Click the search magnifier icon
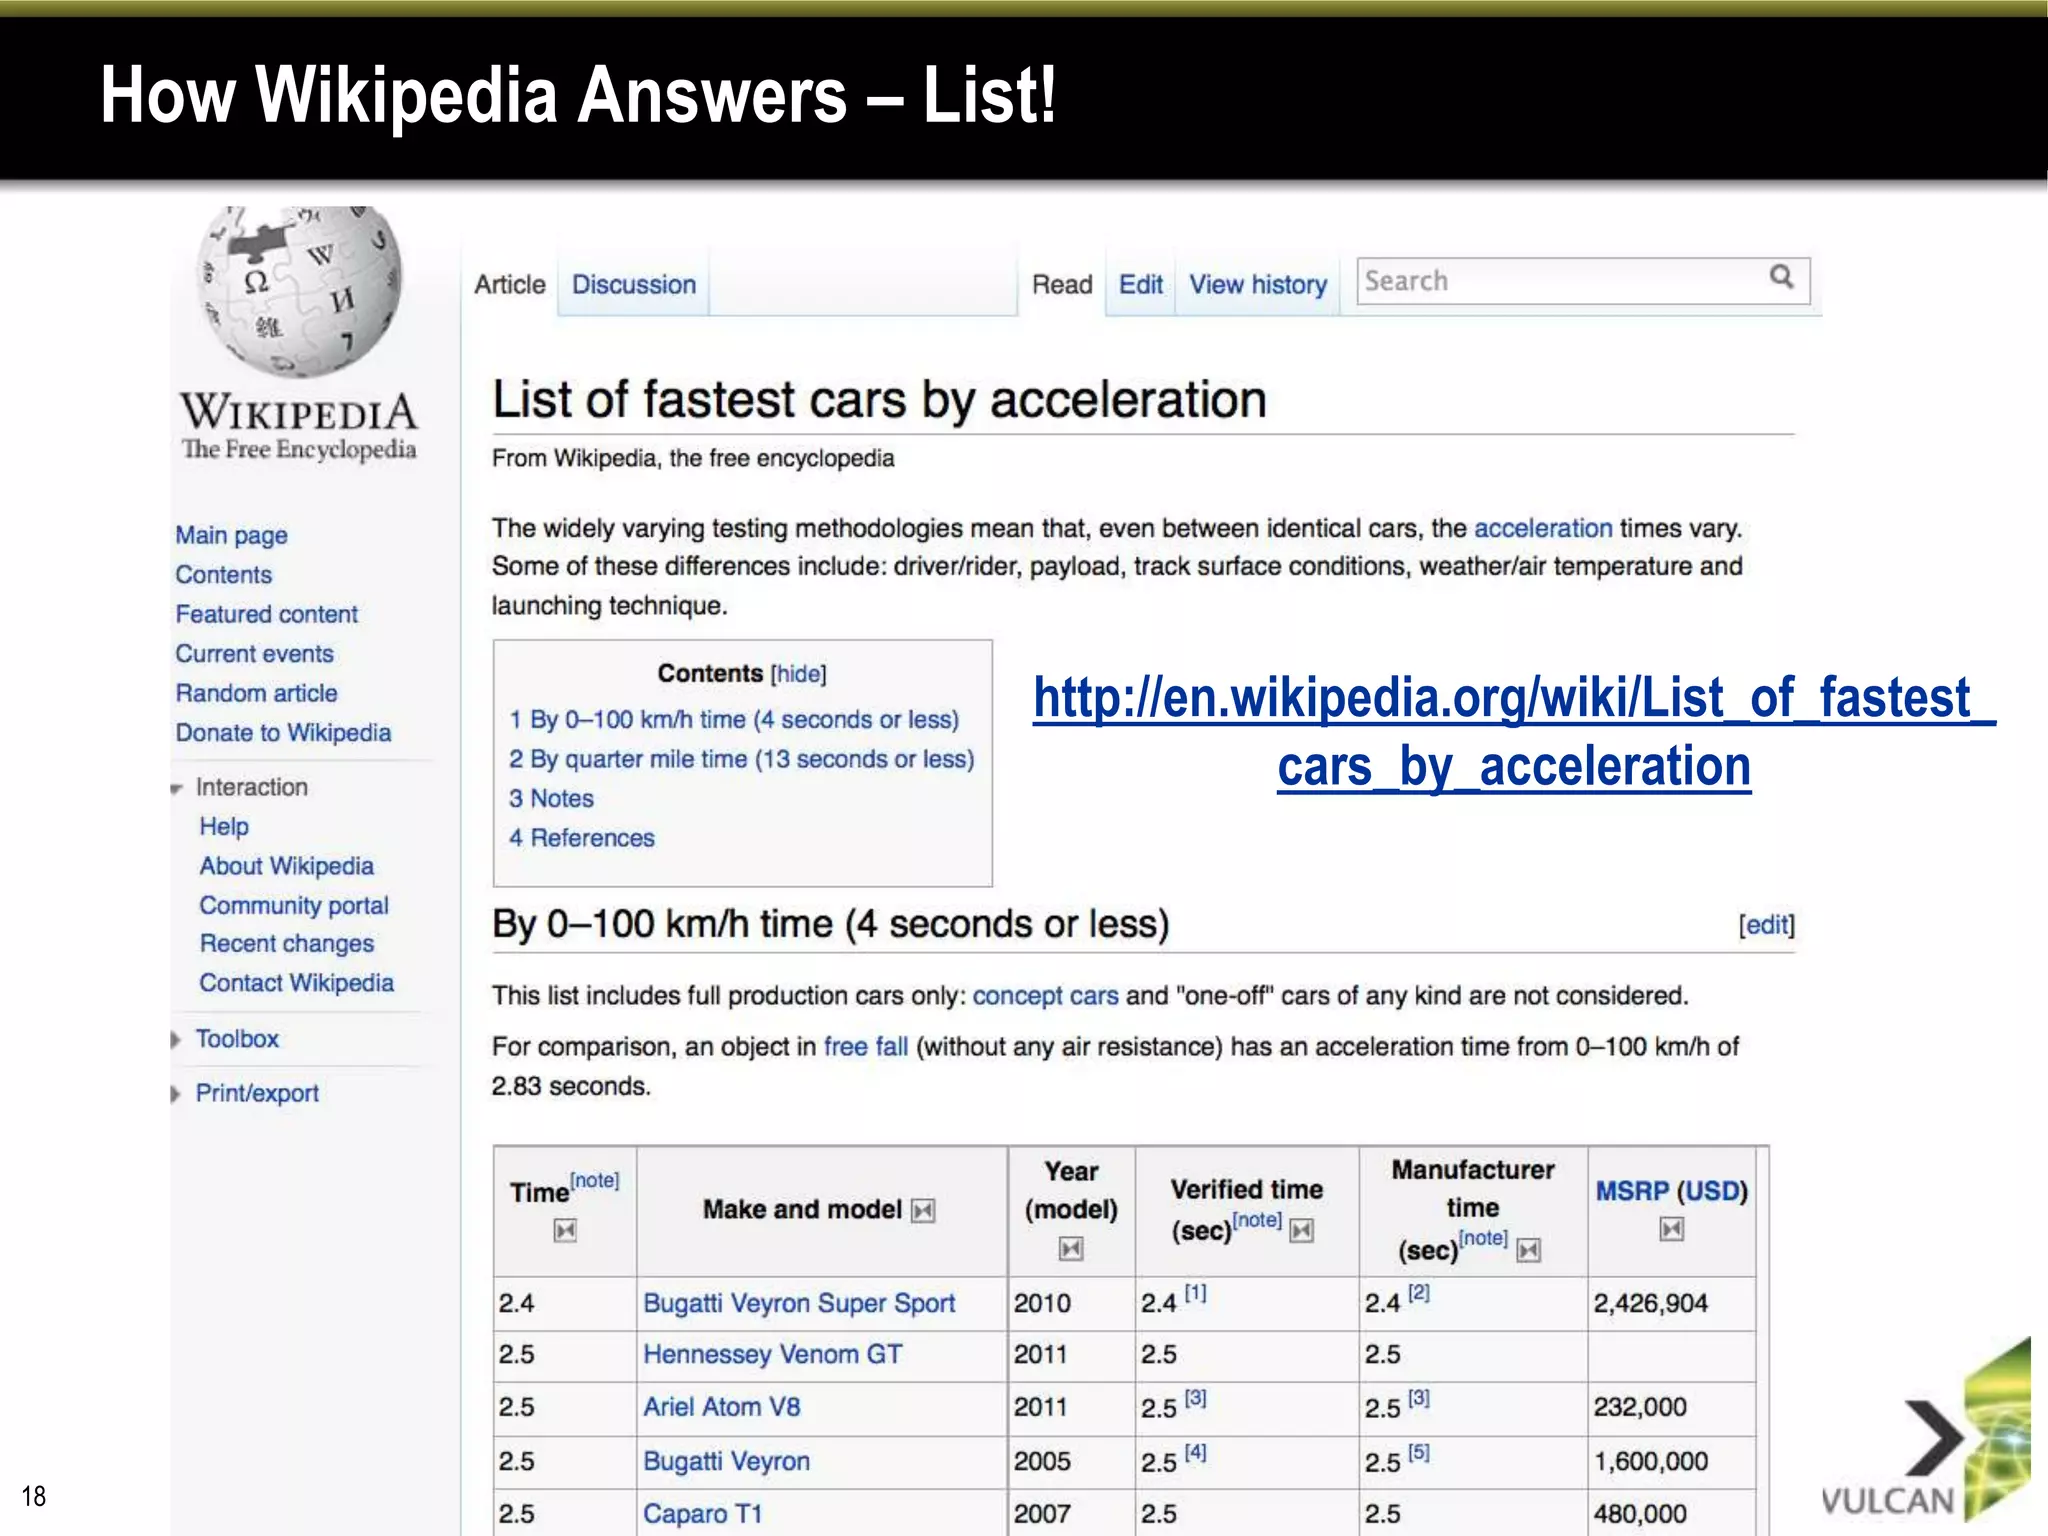2048x1536 pixels. click(1781, 276)
